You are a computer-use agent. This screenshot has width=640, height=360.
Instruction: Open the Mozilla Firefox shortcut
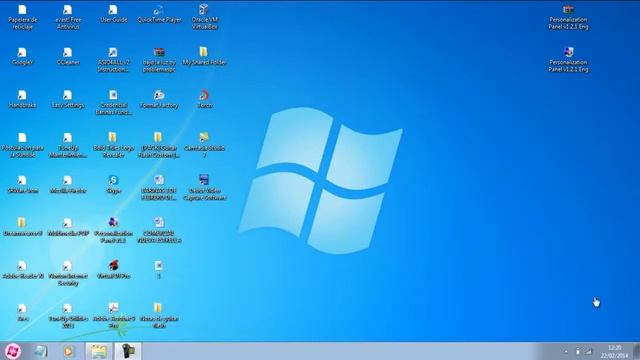(68, 184)
